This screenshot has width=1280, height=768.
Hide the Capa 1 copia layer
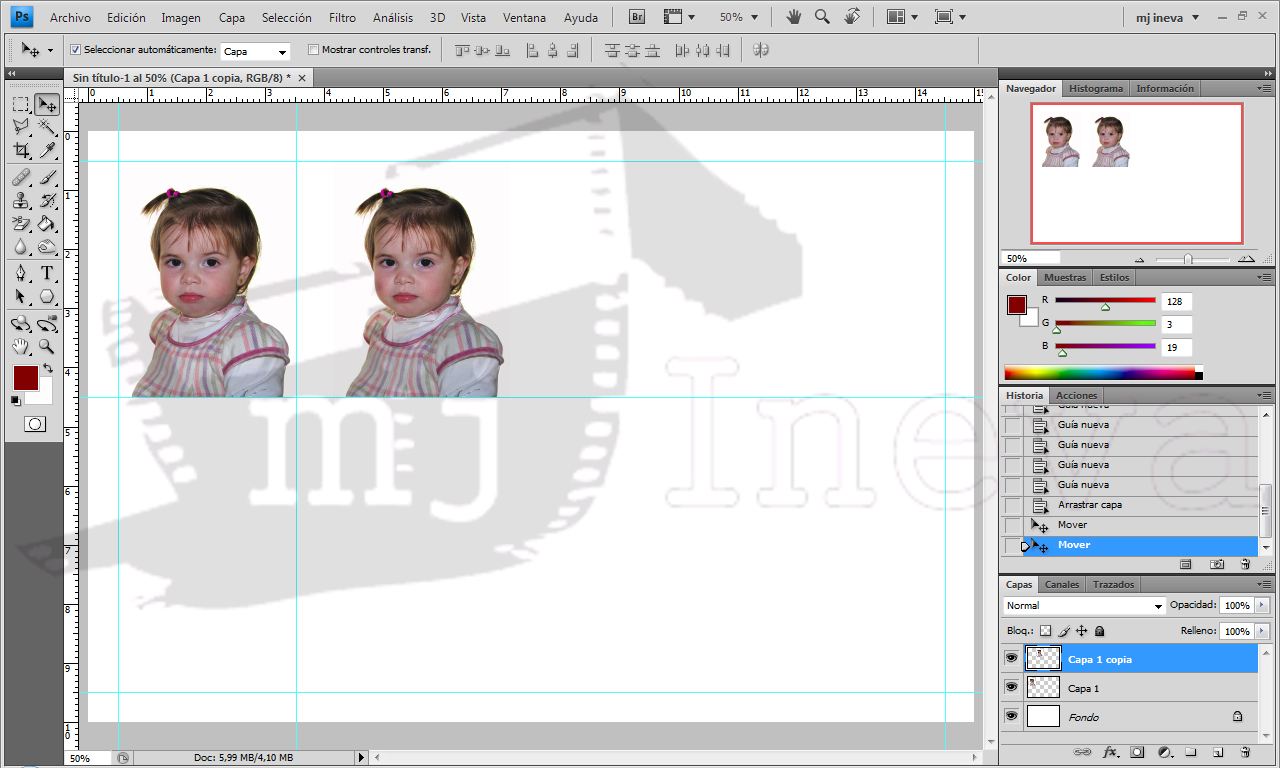[x=1011, y=658]
